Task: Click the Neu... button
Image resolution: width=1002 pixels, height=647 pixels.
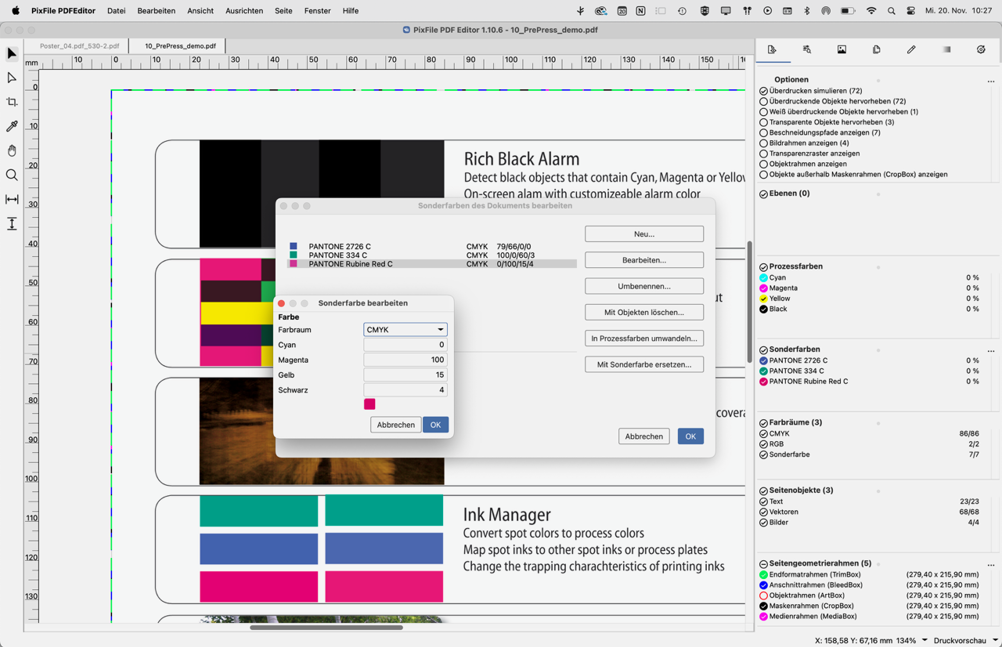Action: 644,234
